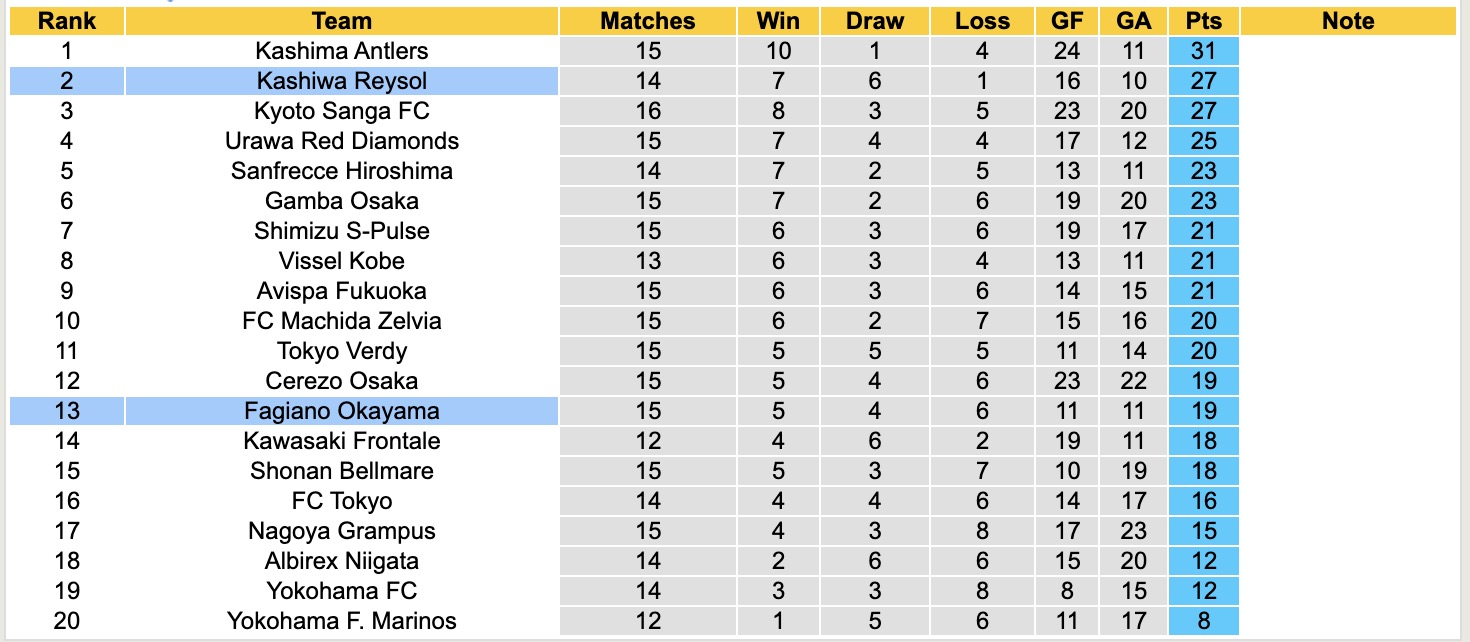The height and width of the screenshot is (642, 1470).
Task: Click Nagoya Grampus team name
Action: pyautogui.click(x=341, y=531)
